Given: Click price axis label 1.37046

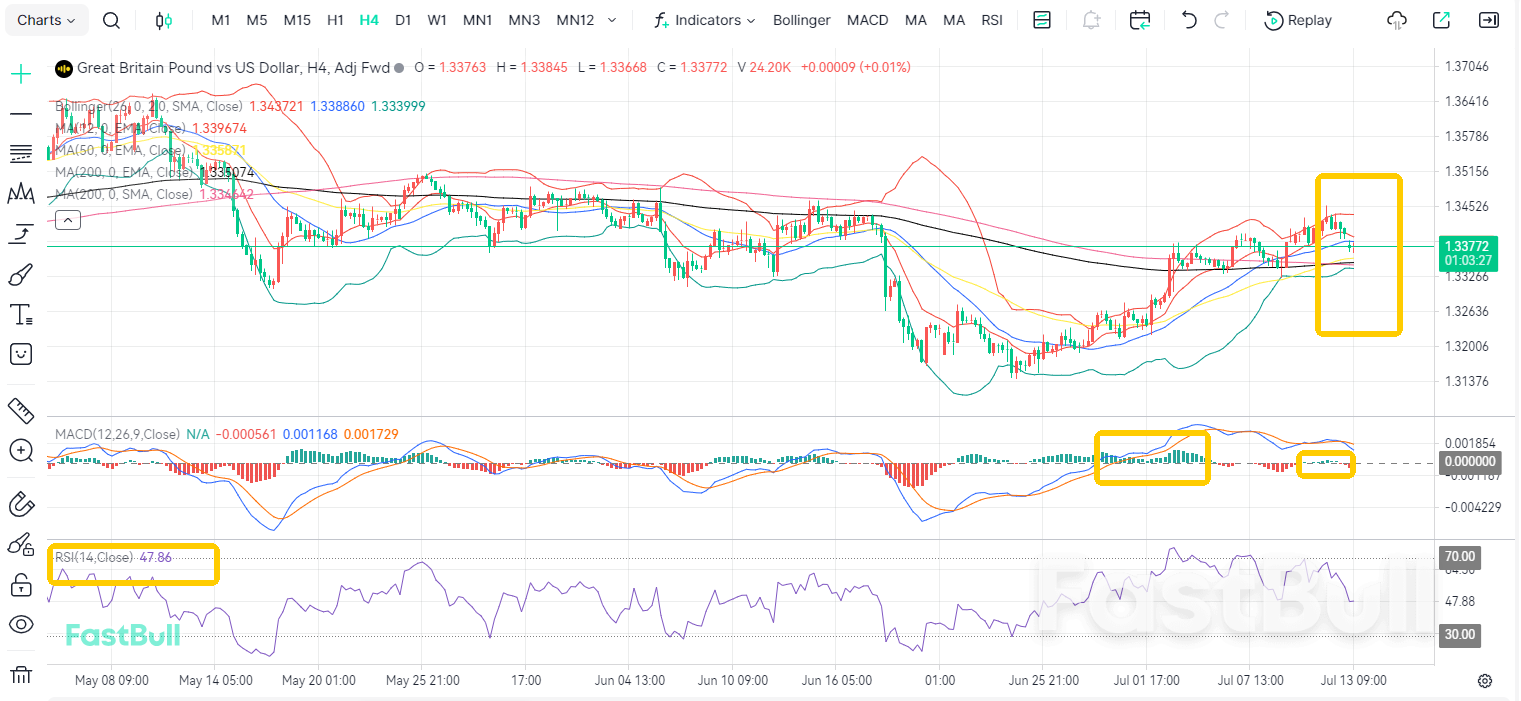Looking at the screenshot, I should click(1466, 66).
